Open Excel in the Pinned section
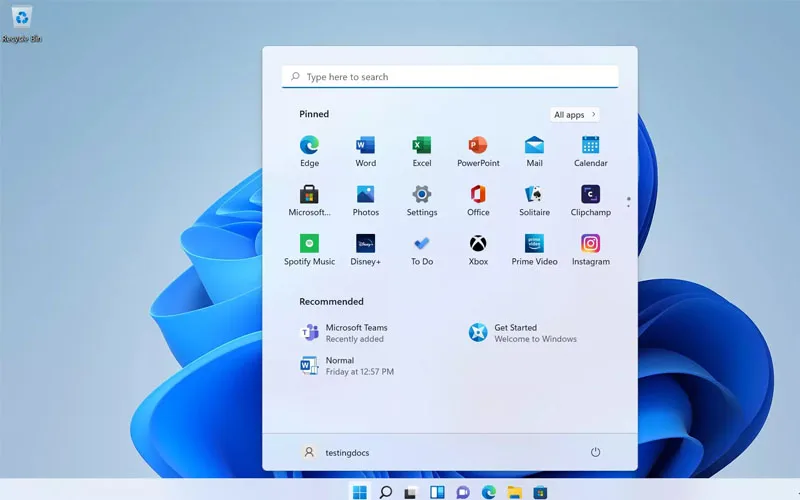 click(x=421, y=151)
